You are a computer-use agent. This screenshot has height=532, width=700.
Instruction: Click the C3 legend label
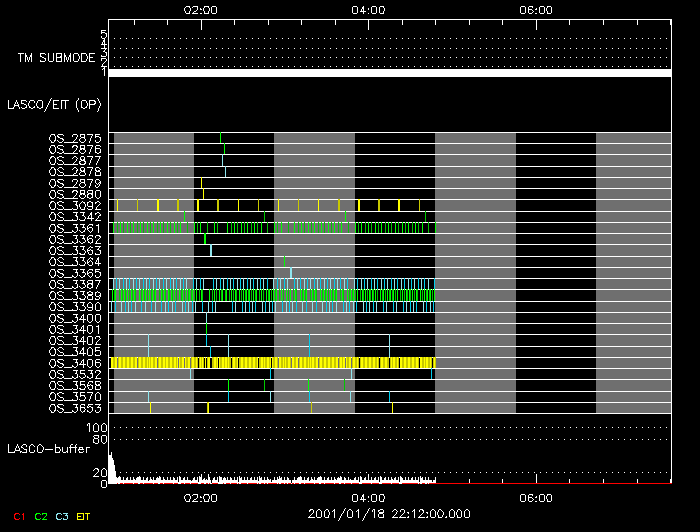pyautogui.click(x=63, y=517)
